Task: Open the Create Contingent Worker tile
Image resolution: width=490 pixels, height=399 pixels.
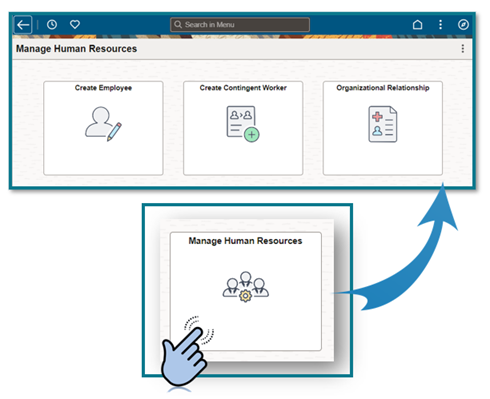Action: coord(243,128)
